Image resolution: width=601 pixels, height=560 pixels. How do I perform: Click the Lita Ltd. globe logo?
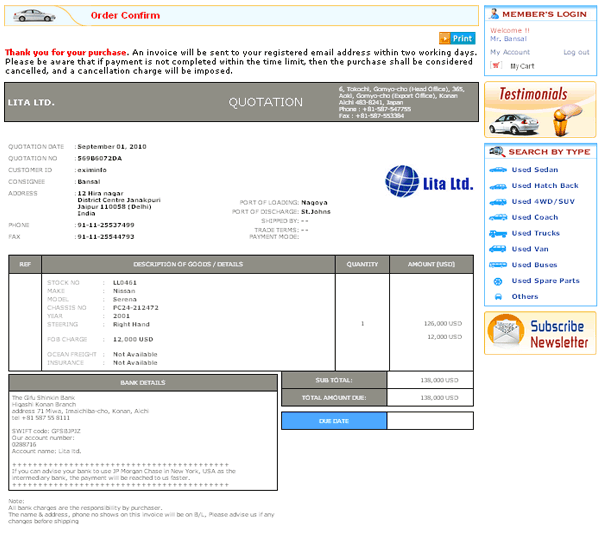click(x=403, y=182)
